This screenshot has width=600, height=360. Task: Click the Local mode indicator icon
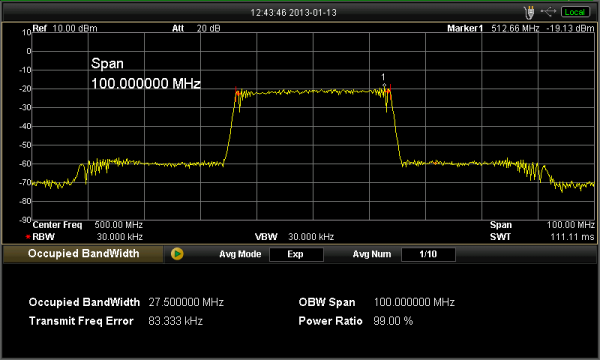point(575,12)
